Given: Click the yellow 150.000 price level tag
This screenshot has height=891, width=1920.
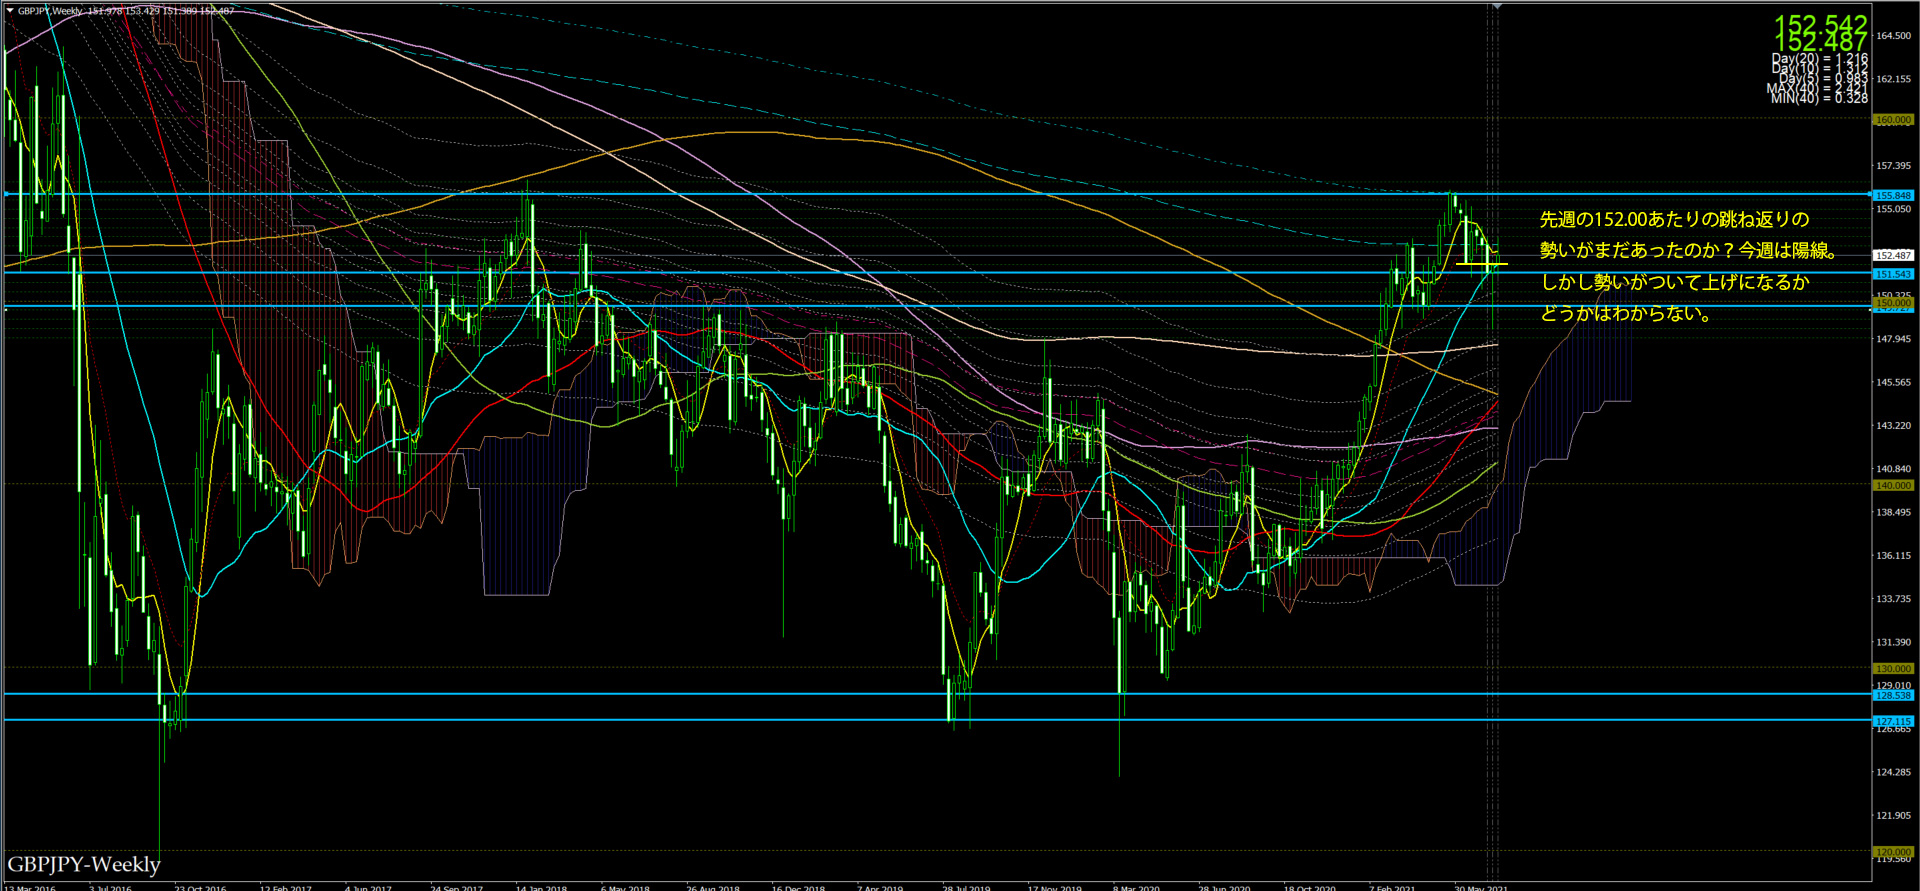Looking at the screenshot, I should click(x=1893, y=303).
